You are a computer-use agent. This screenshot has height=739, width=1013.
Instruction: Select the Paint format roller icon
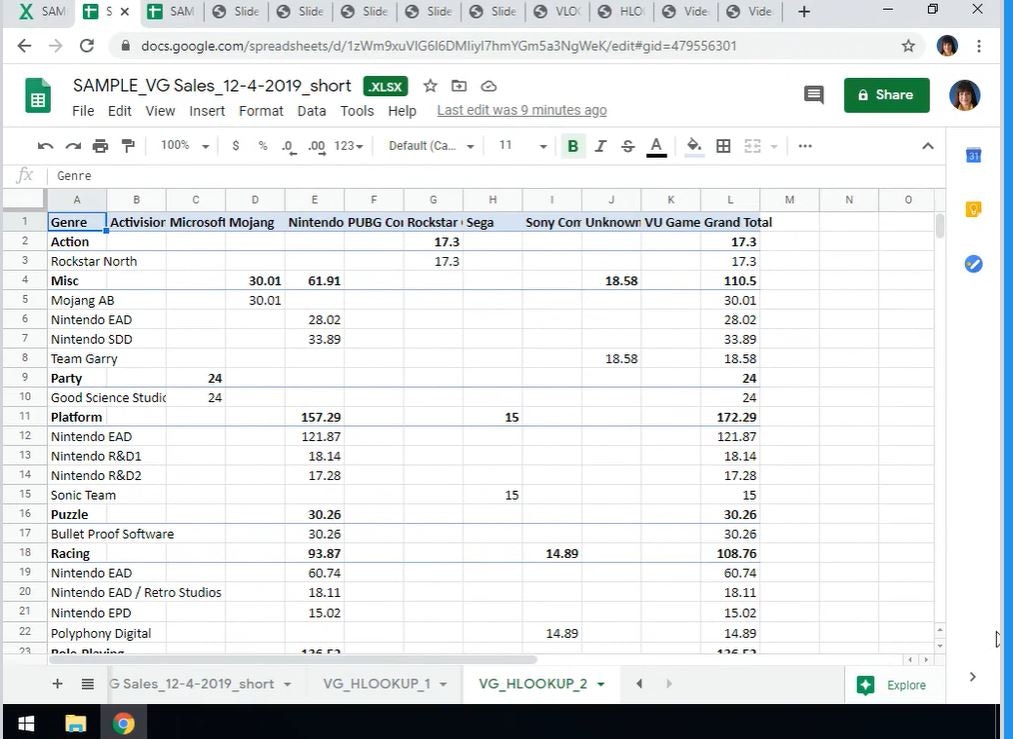pyautogui.click(x=129, y=146)
